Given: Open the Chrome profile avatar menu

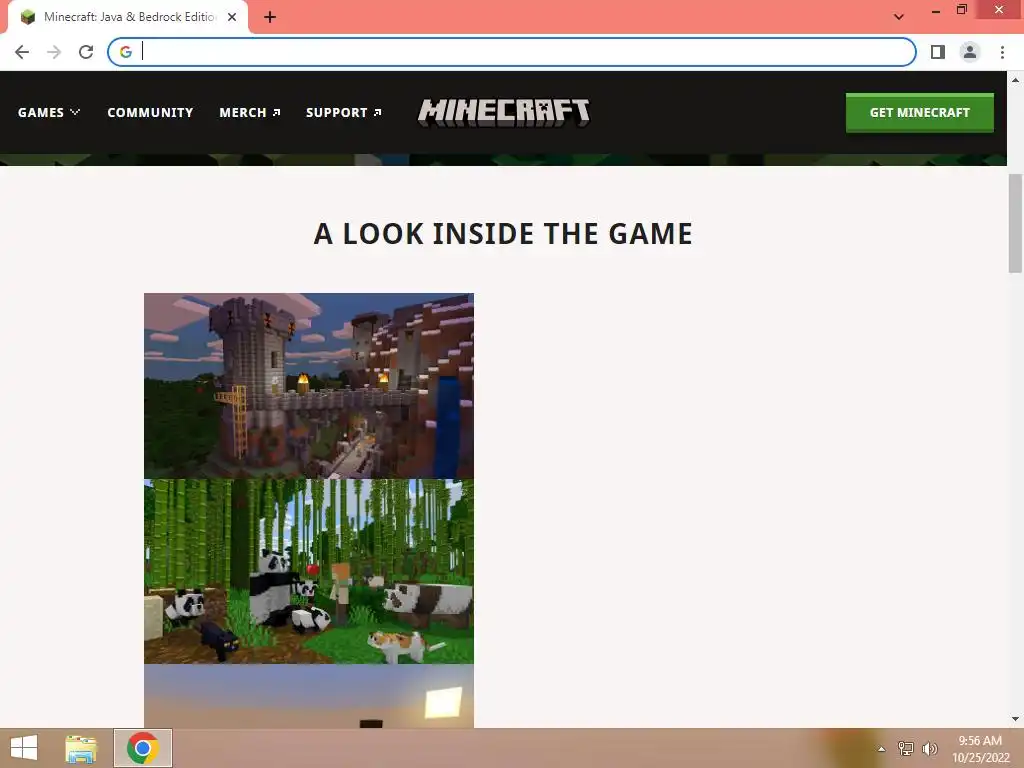Looking at the screenshot, I should [x=970, y=52].
